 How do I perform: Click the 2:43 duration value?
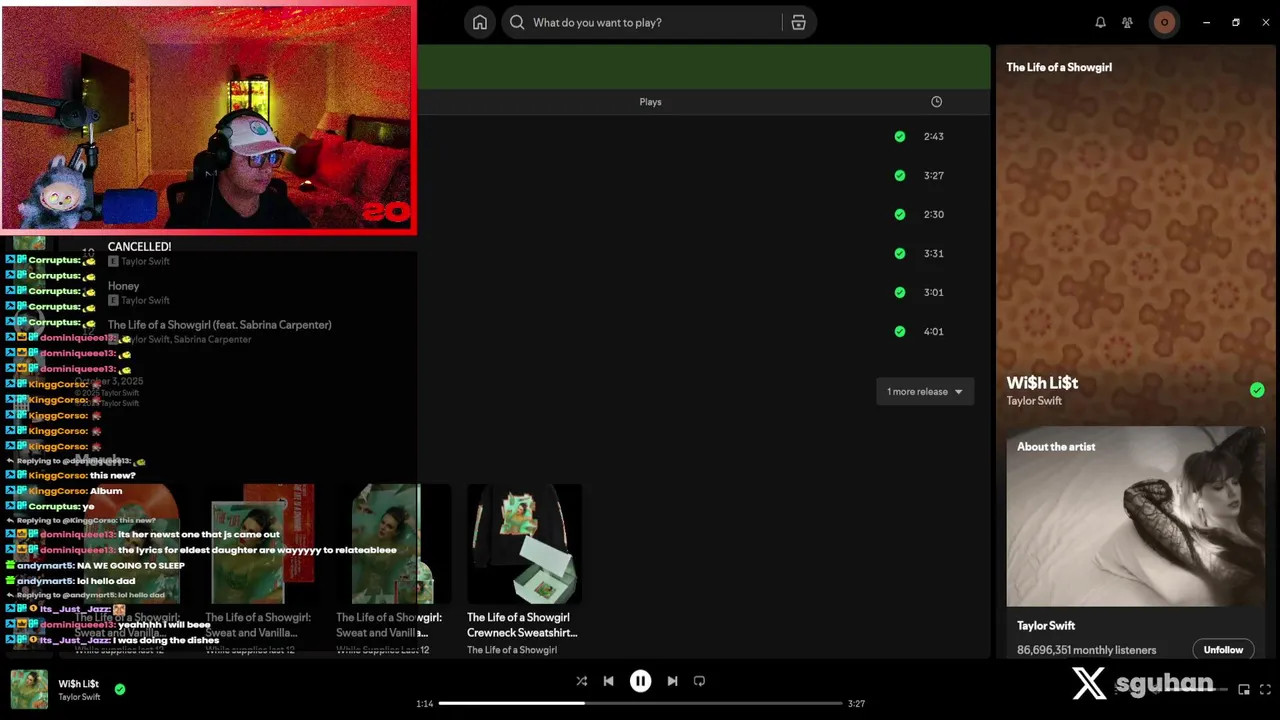[933, 136]
